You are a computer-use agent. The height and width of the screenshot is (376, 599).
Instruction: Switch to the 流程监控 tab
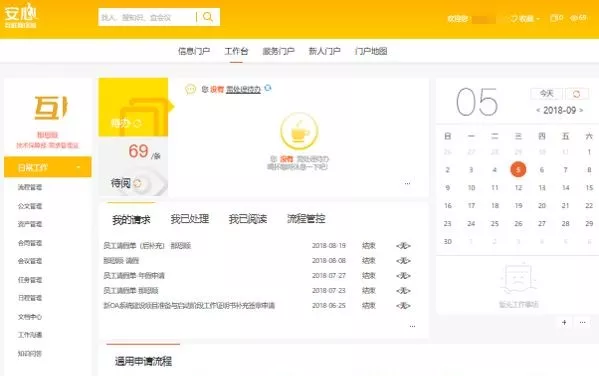click(x=306, y=219)
